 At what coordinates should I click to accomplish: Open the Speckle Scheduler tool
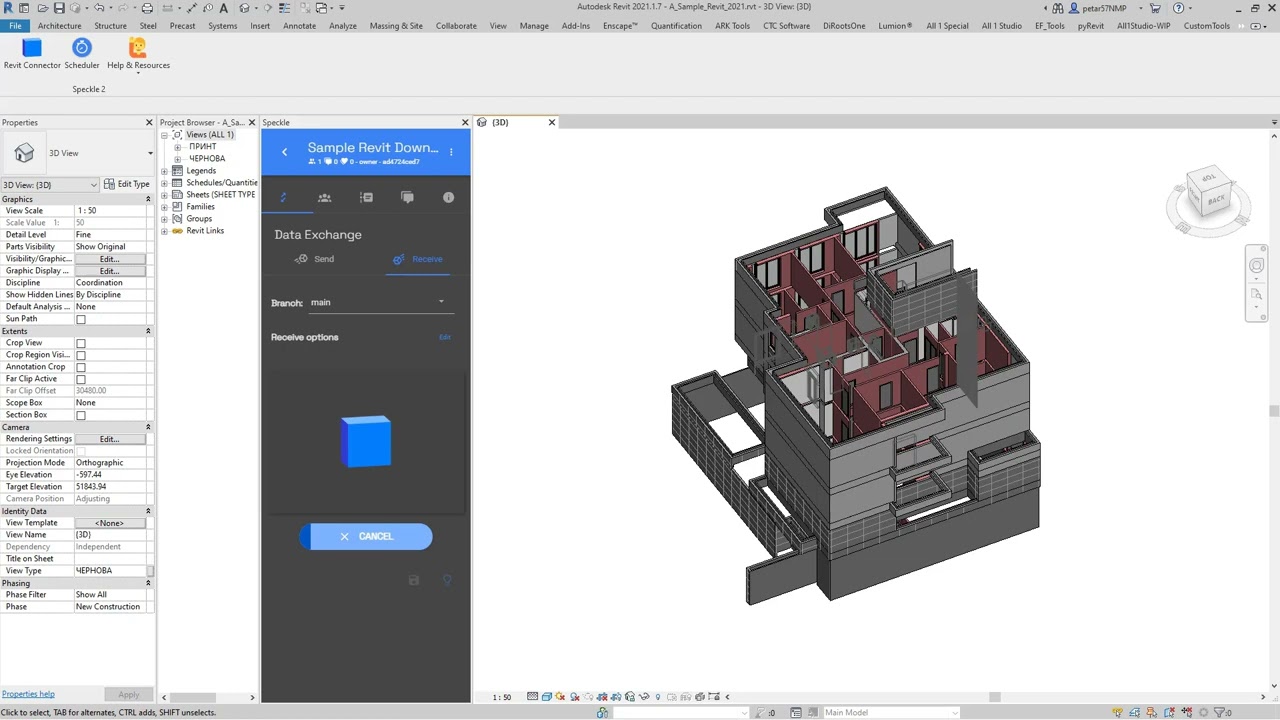tap(82, 48)
